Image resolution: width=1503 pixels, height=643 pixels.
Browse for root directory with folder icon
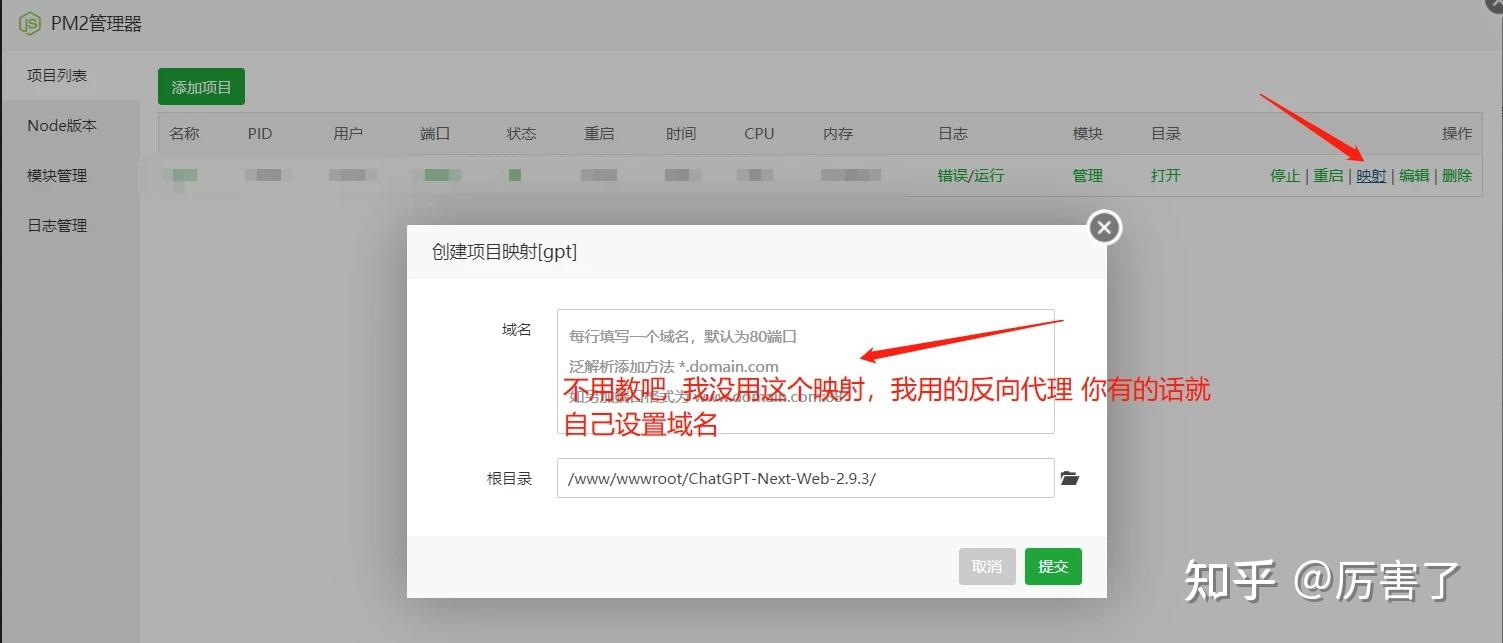(1070, 478)
